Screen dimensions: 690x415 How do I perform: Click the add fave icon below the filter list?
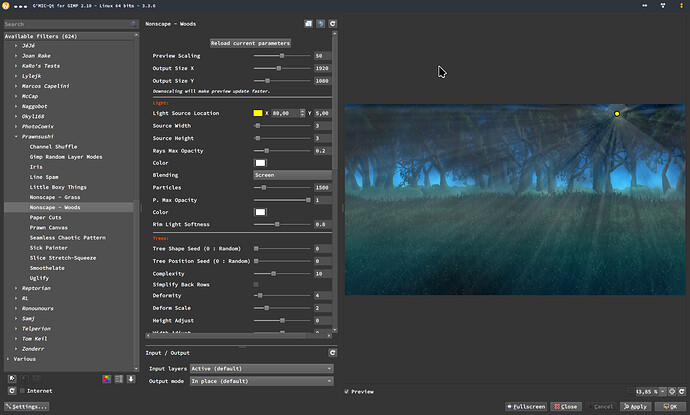coord(11,378)
